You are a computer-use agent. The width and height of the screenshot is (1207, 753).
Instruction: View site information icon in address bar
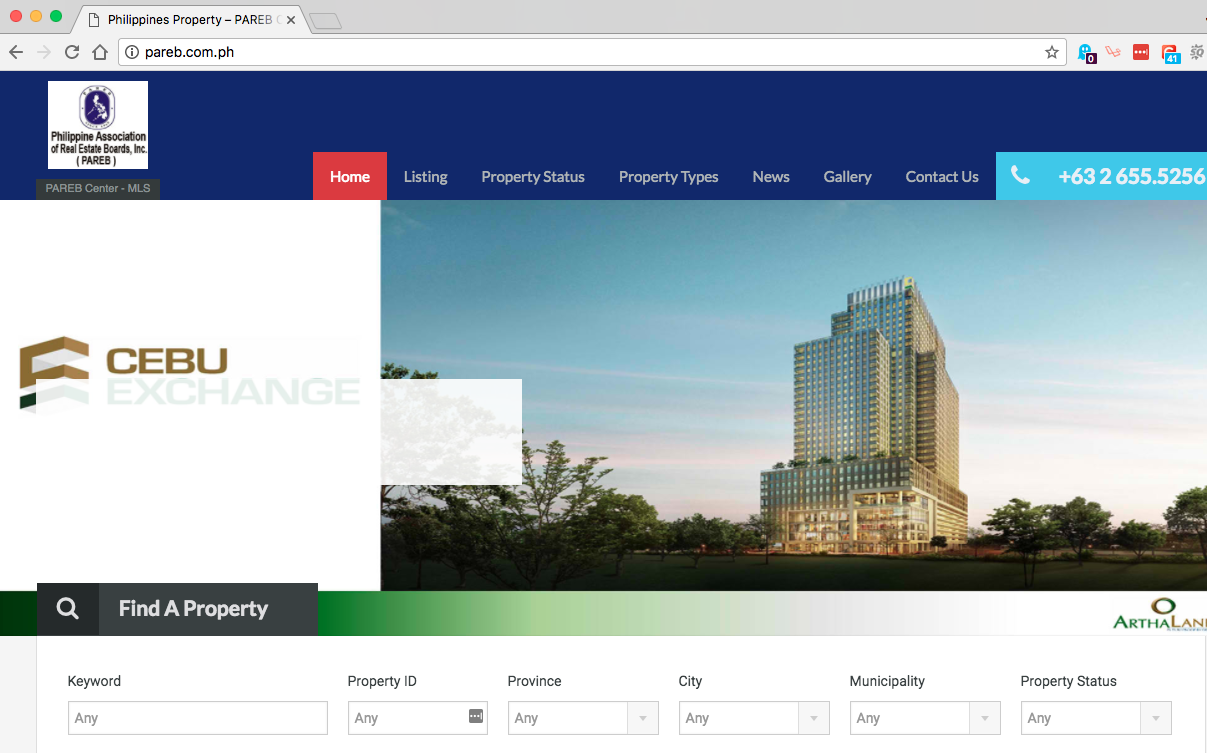(x=132, y=52)
